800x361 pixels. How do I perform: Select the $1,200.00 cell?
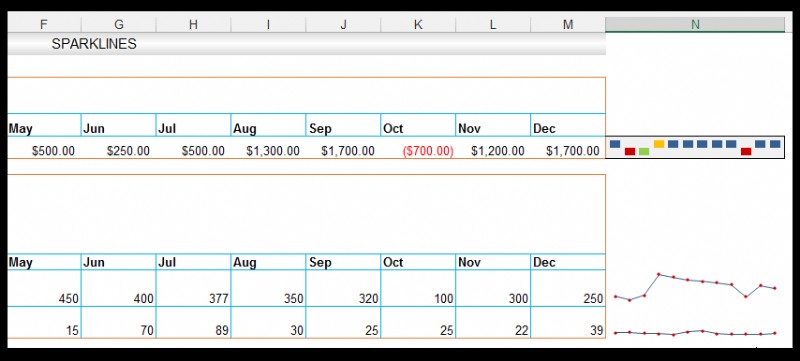coord(493,148)
